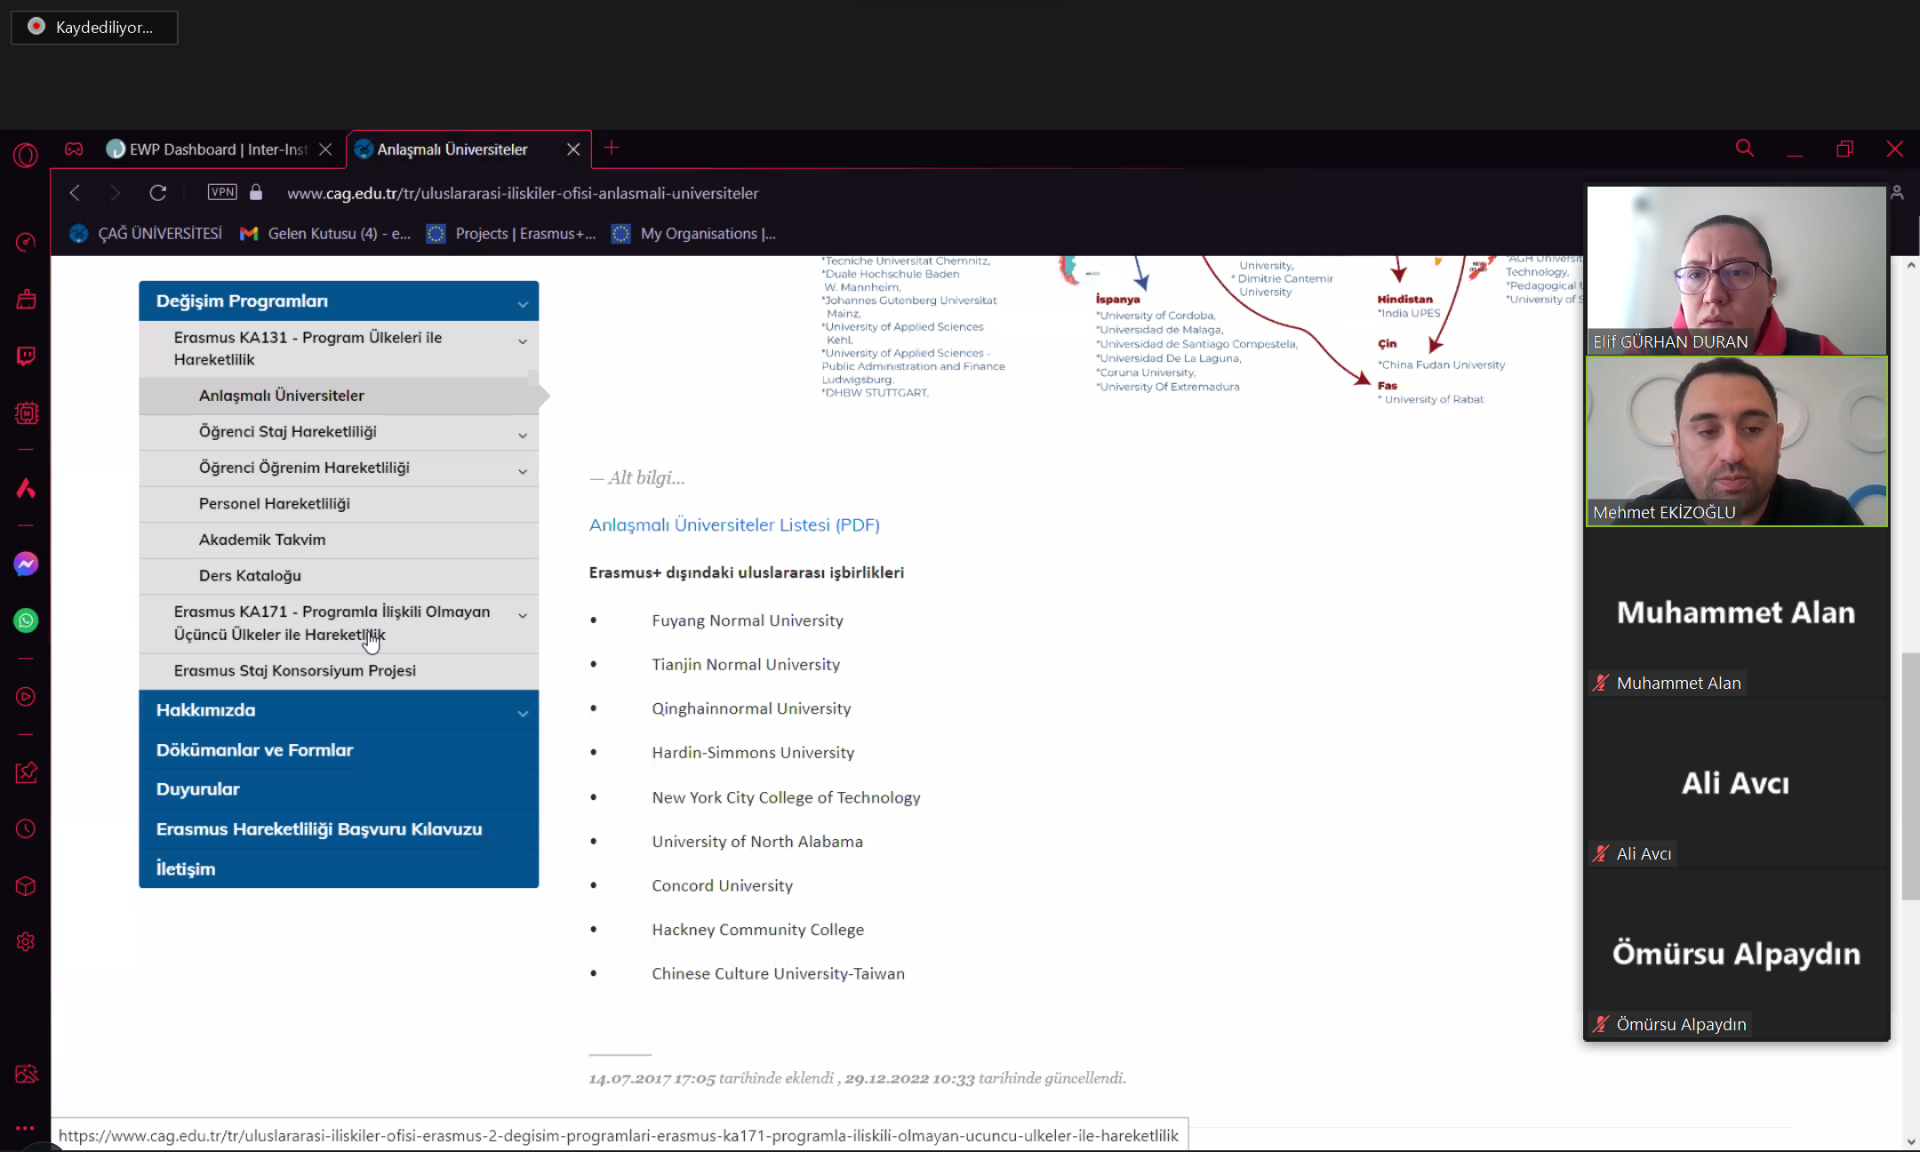Click 'Chinese Culture University-Taiwan' list entry
1920x1152 pixels.
pyautogui.click(x=778, y=973)
